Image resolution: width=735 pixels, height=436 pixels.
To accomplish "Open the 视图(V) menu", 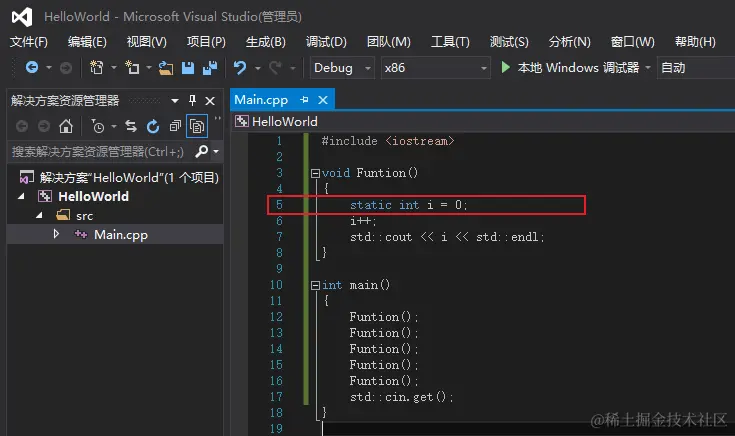I will tap(147, 42).
